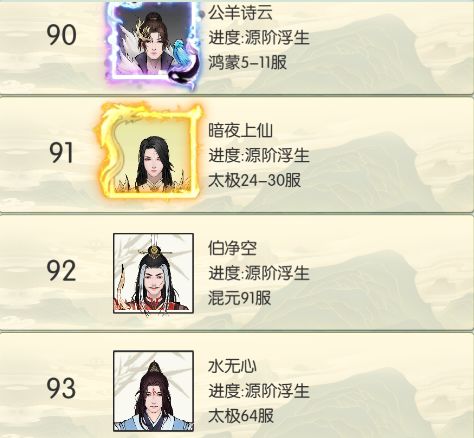Image resolution: width=474 pixels, height=438 pixels.
Task: Click server label 太极24-30服
Action: click(x=255, y=180)
